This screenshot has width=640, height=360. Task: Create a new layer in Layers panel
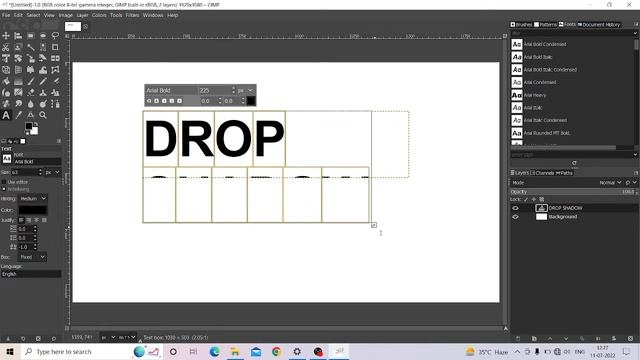518,338
